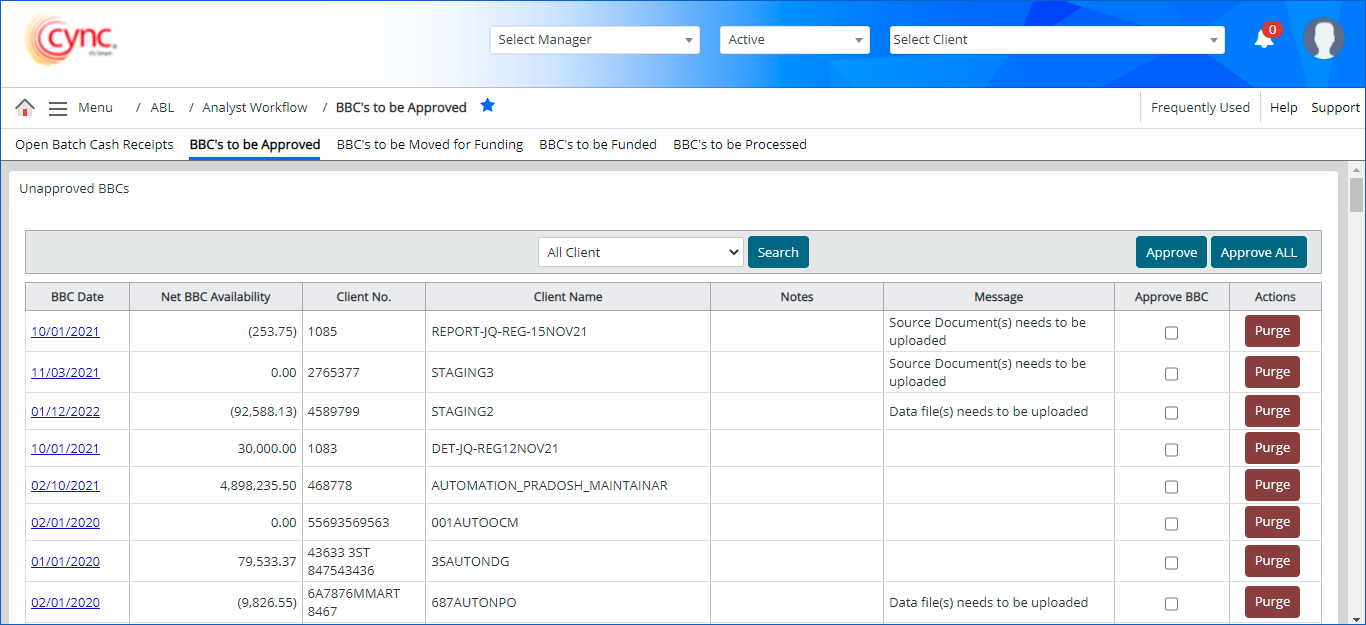Viewport: 1366px width, 625px height.
Task: Click the Cync logo
Action: point(71,40)
